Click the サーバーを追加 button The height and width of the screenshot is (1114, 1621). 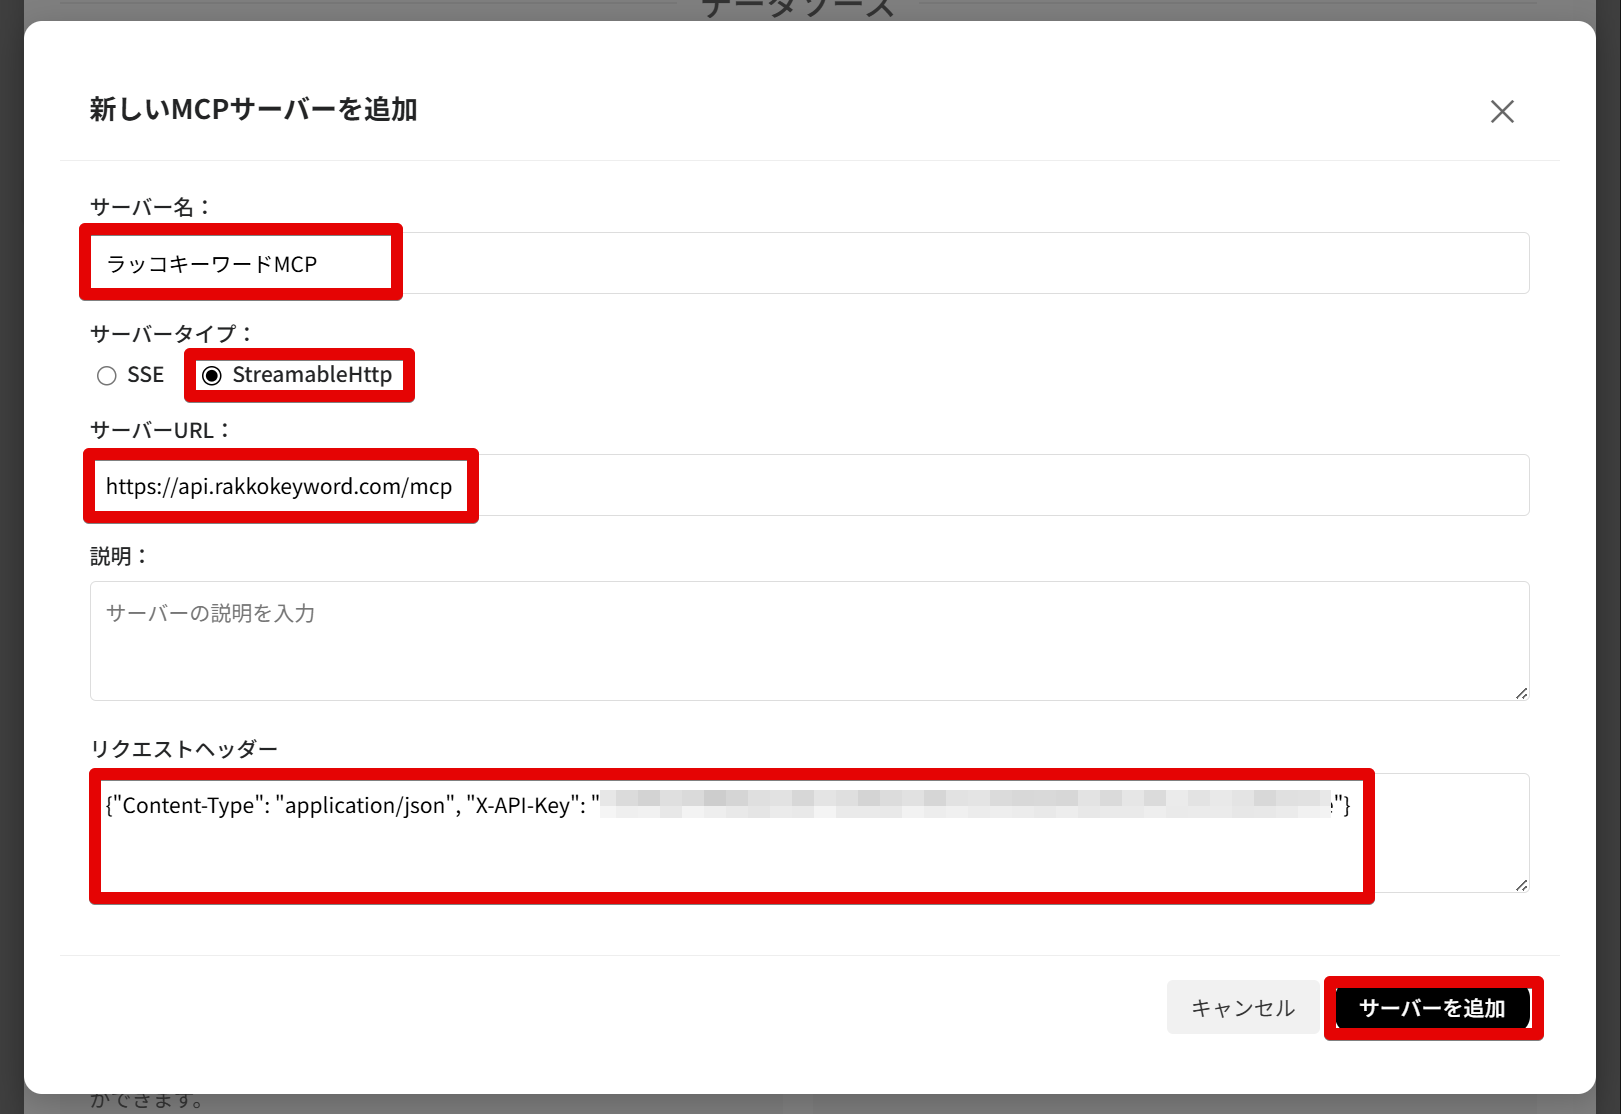[x=1433, y=1007]
